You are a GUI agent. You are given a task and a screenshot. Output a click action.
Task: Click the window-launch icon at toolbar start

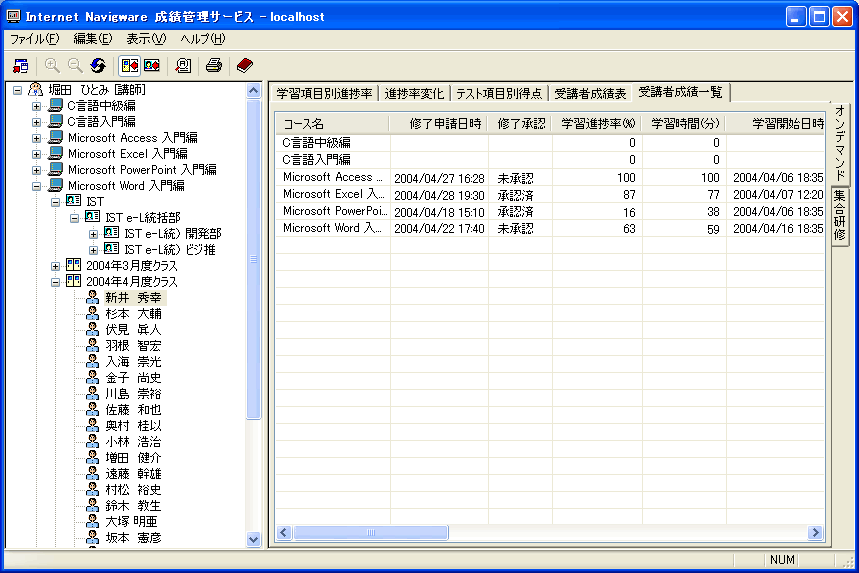click(21, 66)
